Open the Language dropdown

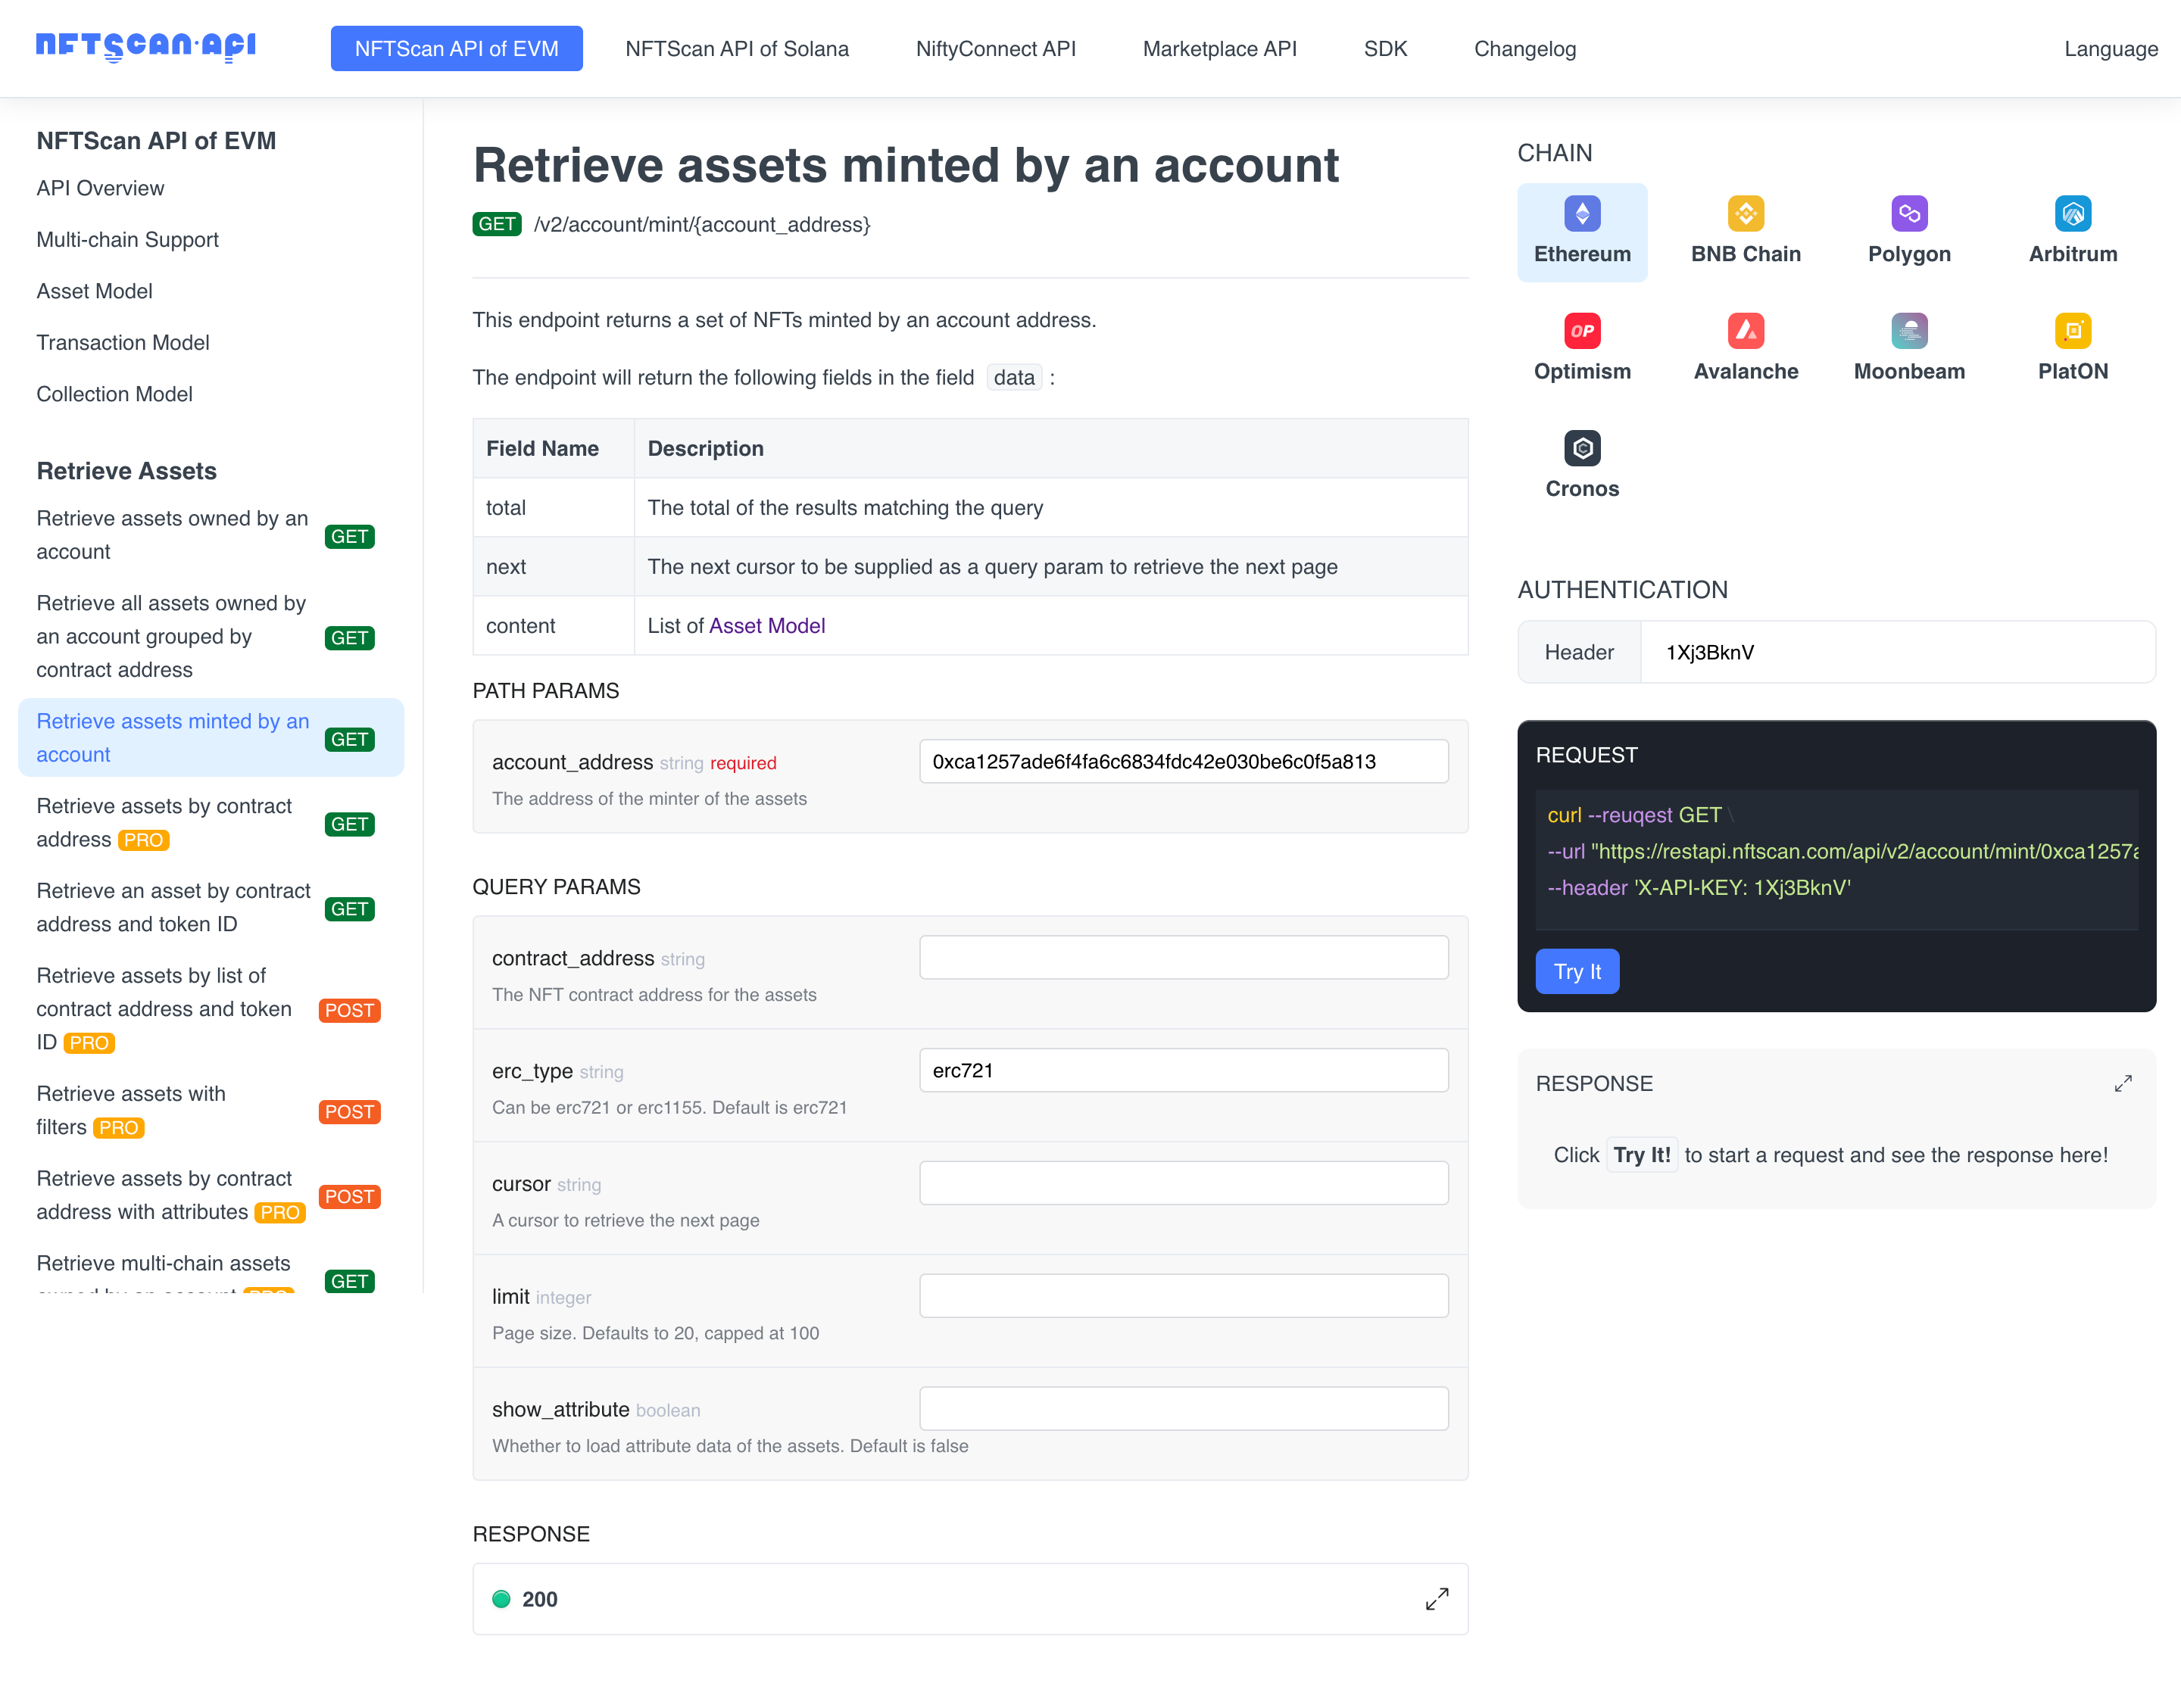click(x=2110, y=49)
